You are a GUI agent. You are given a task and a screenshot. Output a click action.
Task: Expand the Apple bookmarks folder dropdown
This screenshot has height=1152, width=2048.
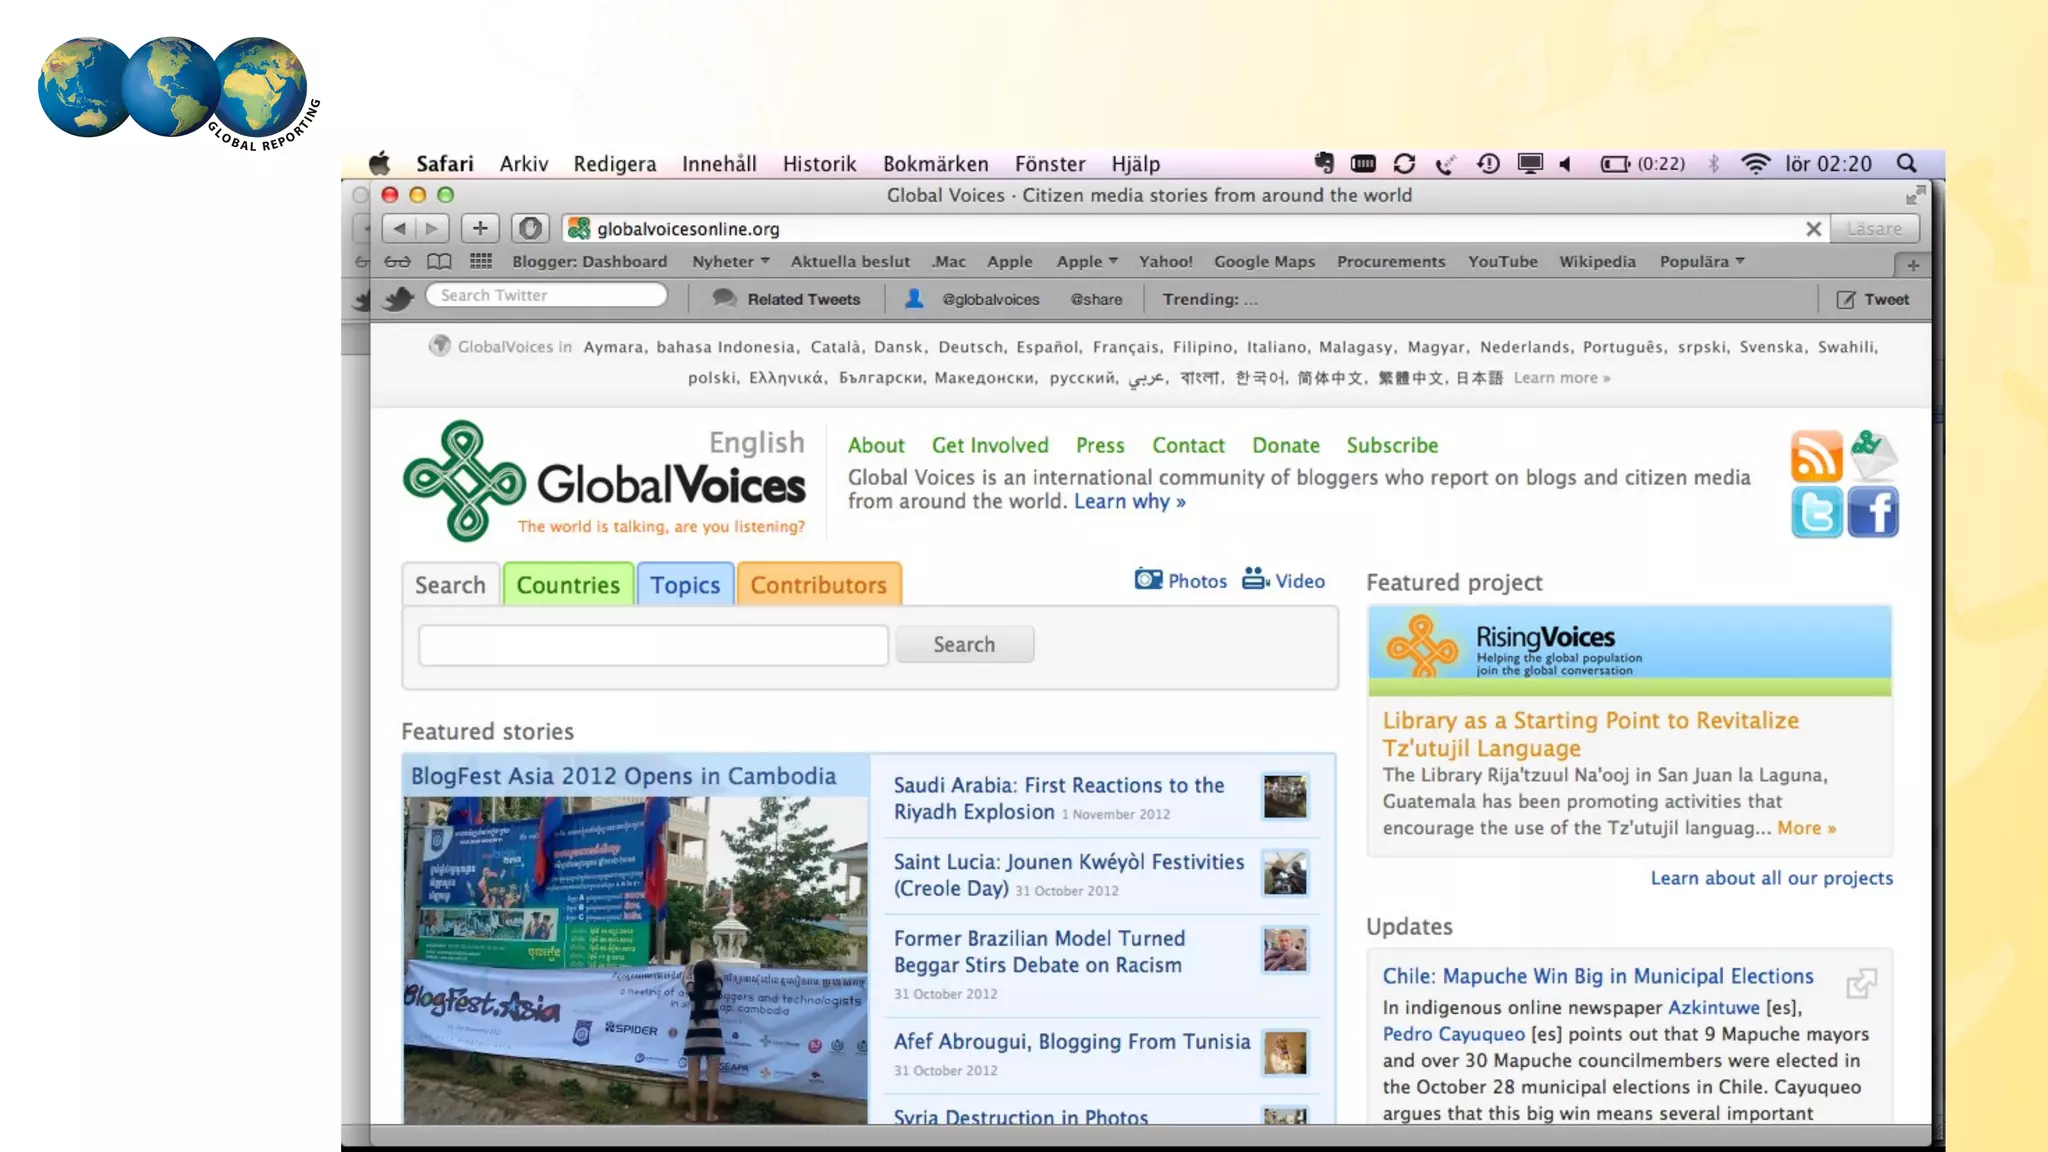[1087, 262]
